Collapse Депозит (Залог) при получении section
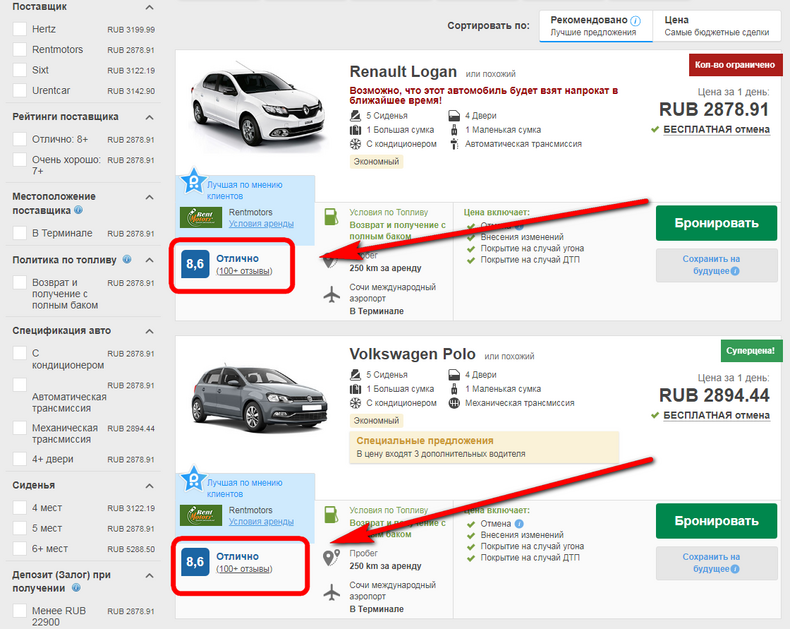Screen dimensions: 790x629 point(149,575)
